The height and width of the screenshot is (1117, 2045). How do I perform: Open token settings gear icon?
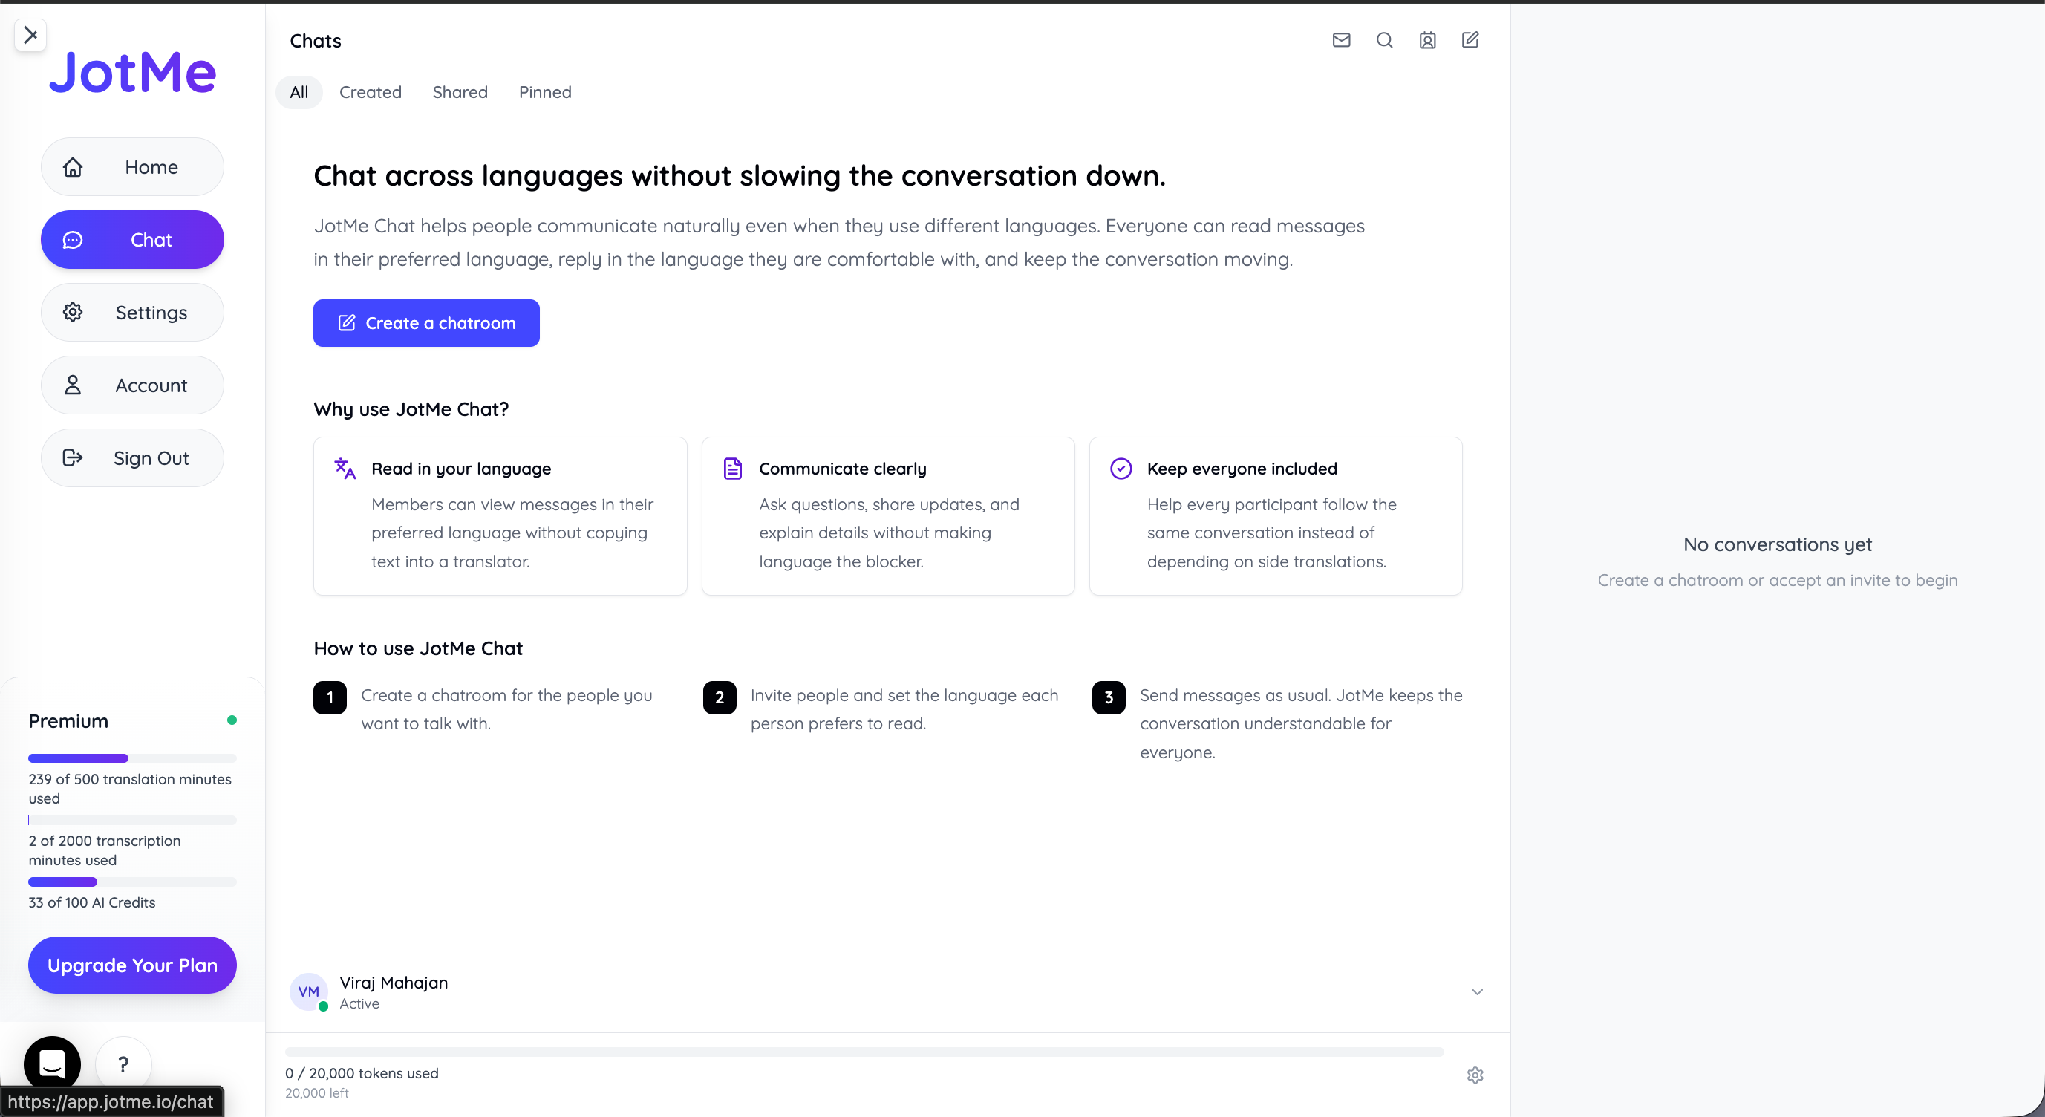tap(1475, 1075)
